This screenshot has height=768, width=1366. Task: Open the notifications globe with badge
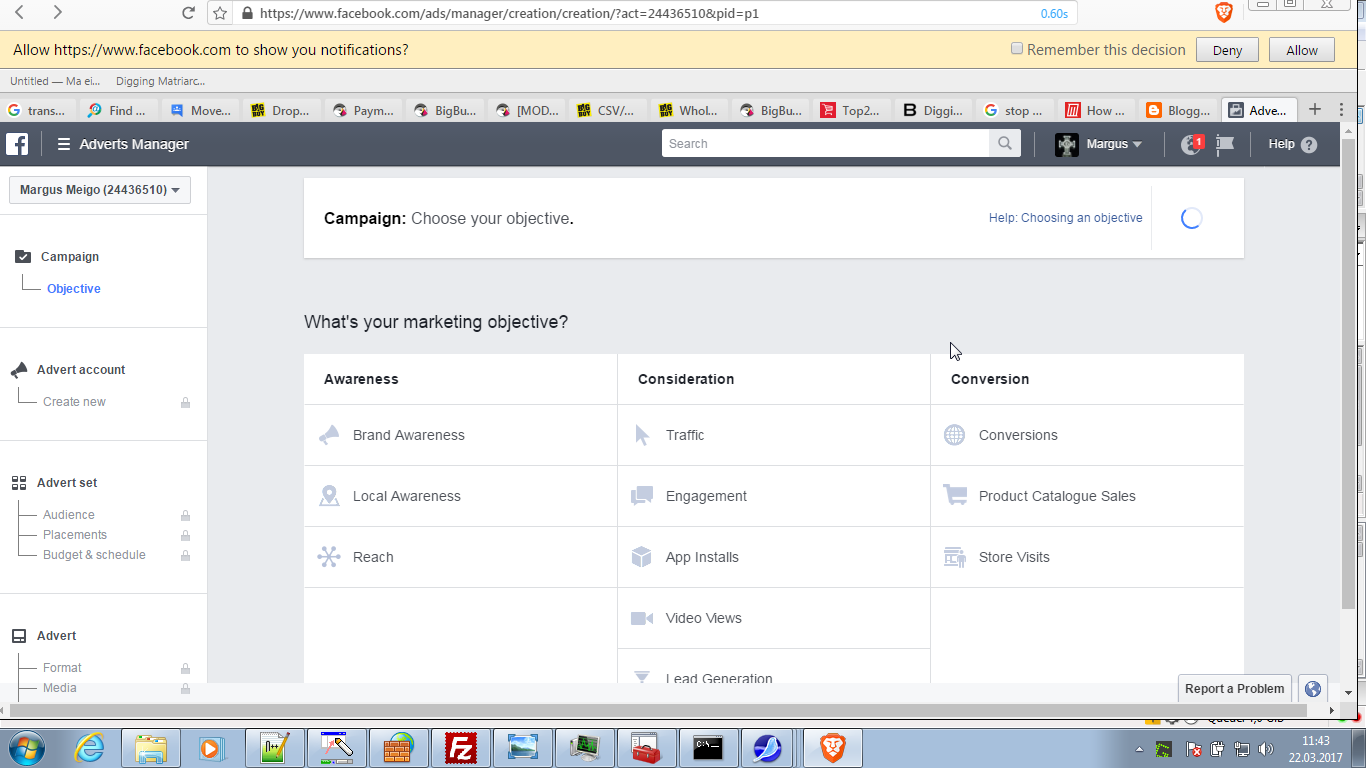(1191, 144)
